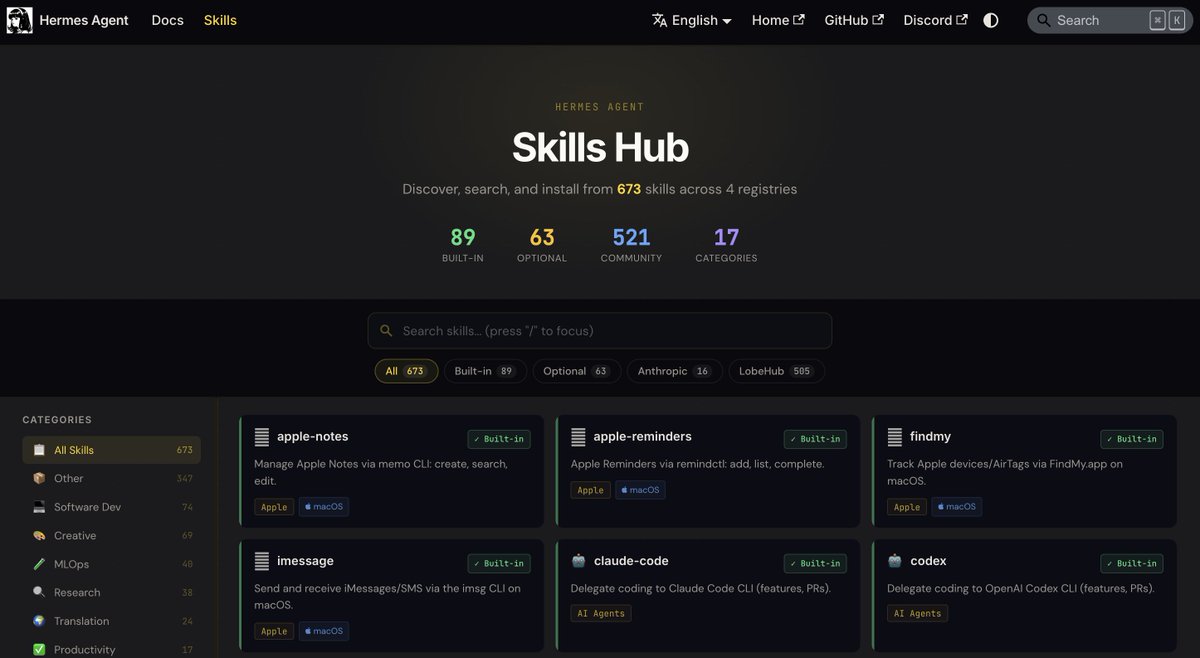This screenshot has width=1200, height=658.
Task: Click the imessage card icon
Action: [x=262, y=561]
